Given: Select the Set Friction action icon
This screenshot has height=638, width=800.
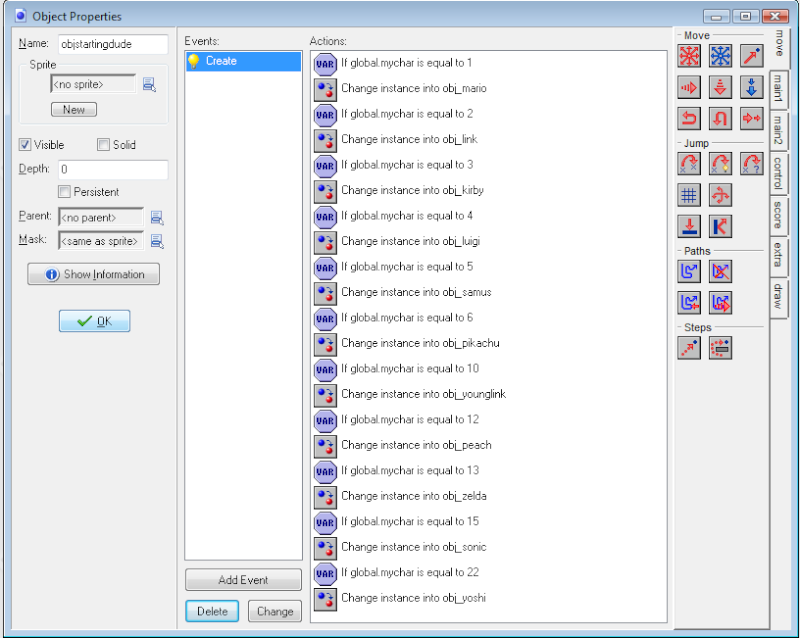Looking at the screenshot, I should 751,119.
